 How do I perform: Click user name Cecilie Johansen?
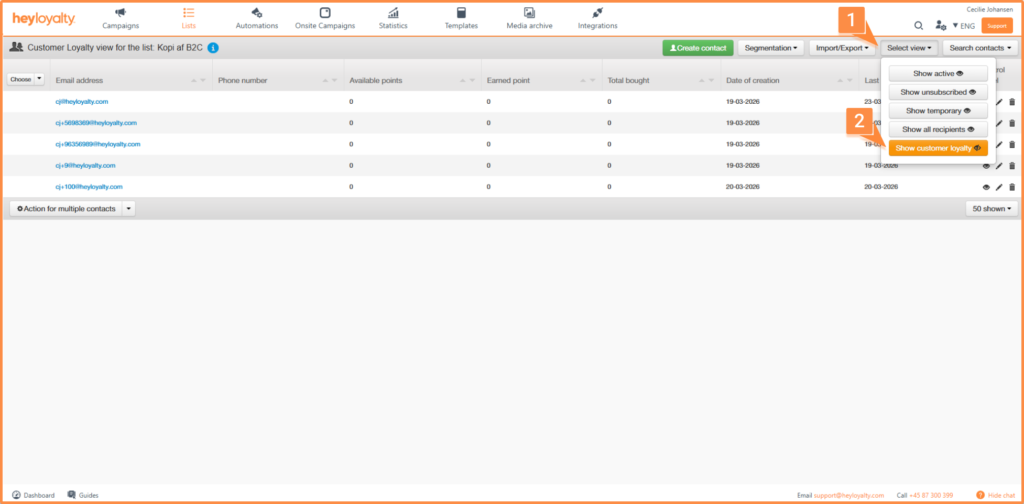pos(989,9)
